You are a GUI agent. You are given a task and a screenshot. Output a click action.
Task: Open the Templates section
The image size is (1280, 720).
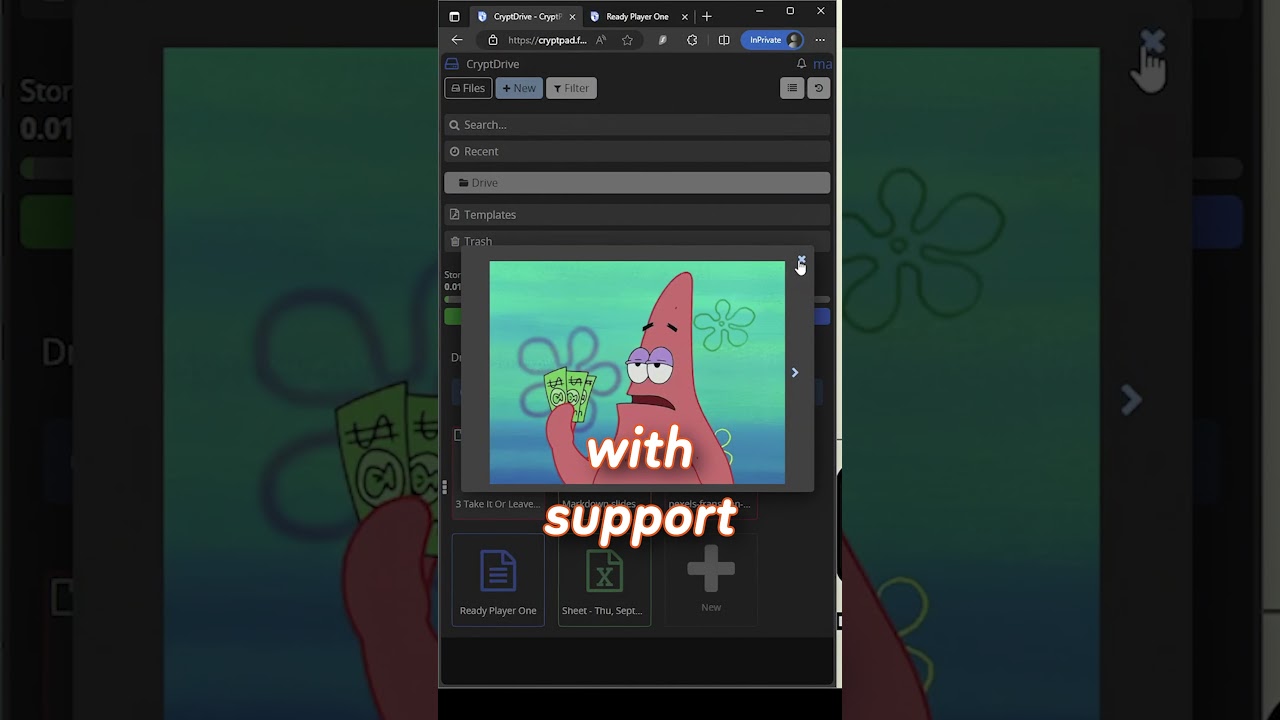(637, 215)
